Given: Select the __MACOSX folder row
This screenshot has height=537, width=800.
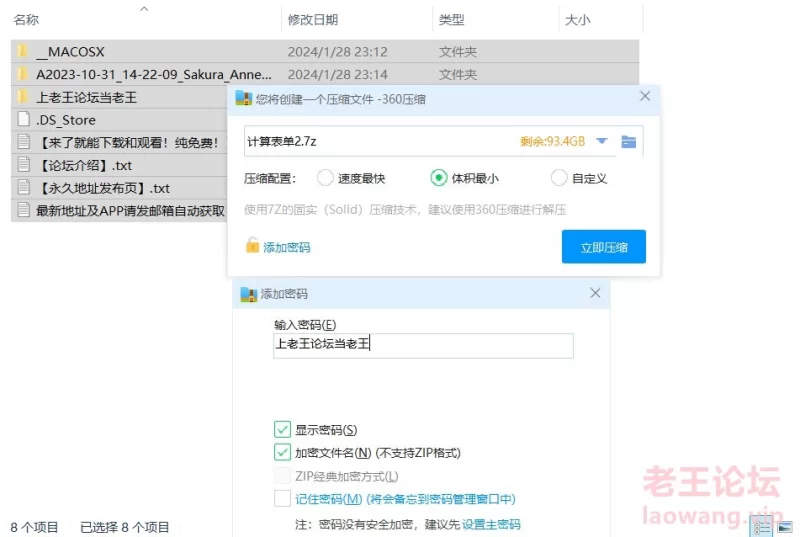Looking at the screenshot, I should [x=324, y=52].
